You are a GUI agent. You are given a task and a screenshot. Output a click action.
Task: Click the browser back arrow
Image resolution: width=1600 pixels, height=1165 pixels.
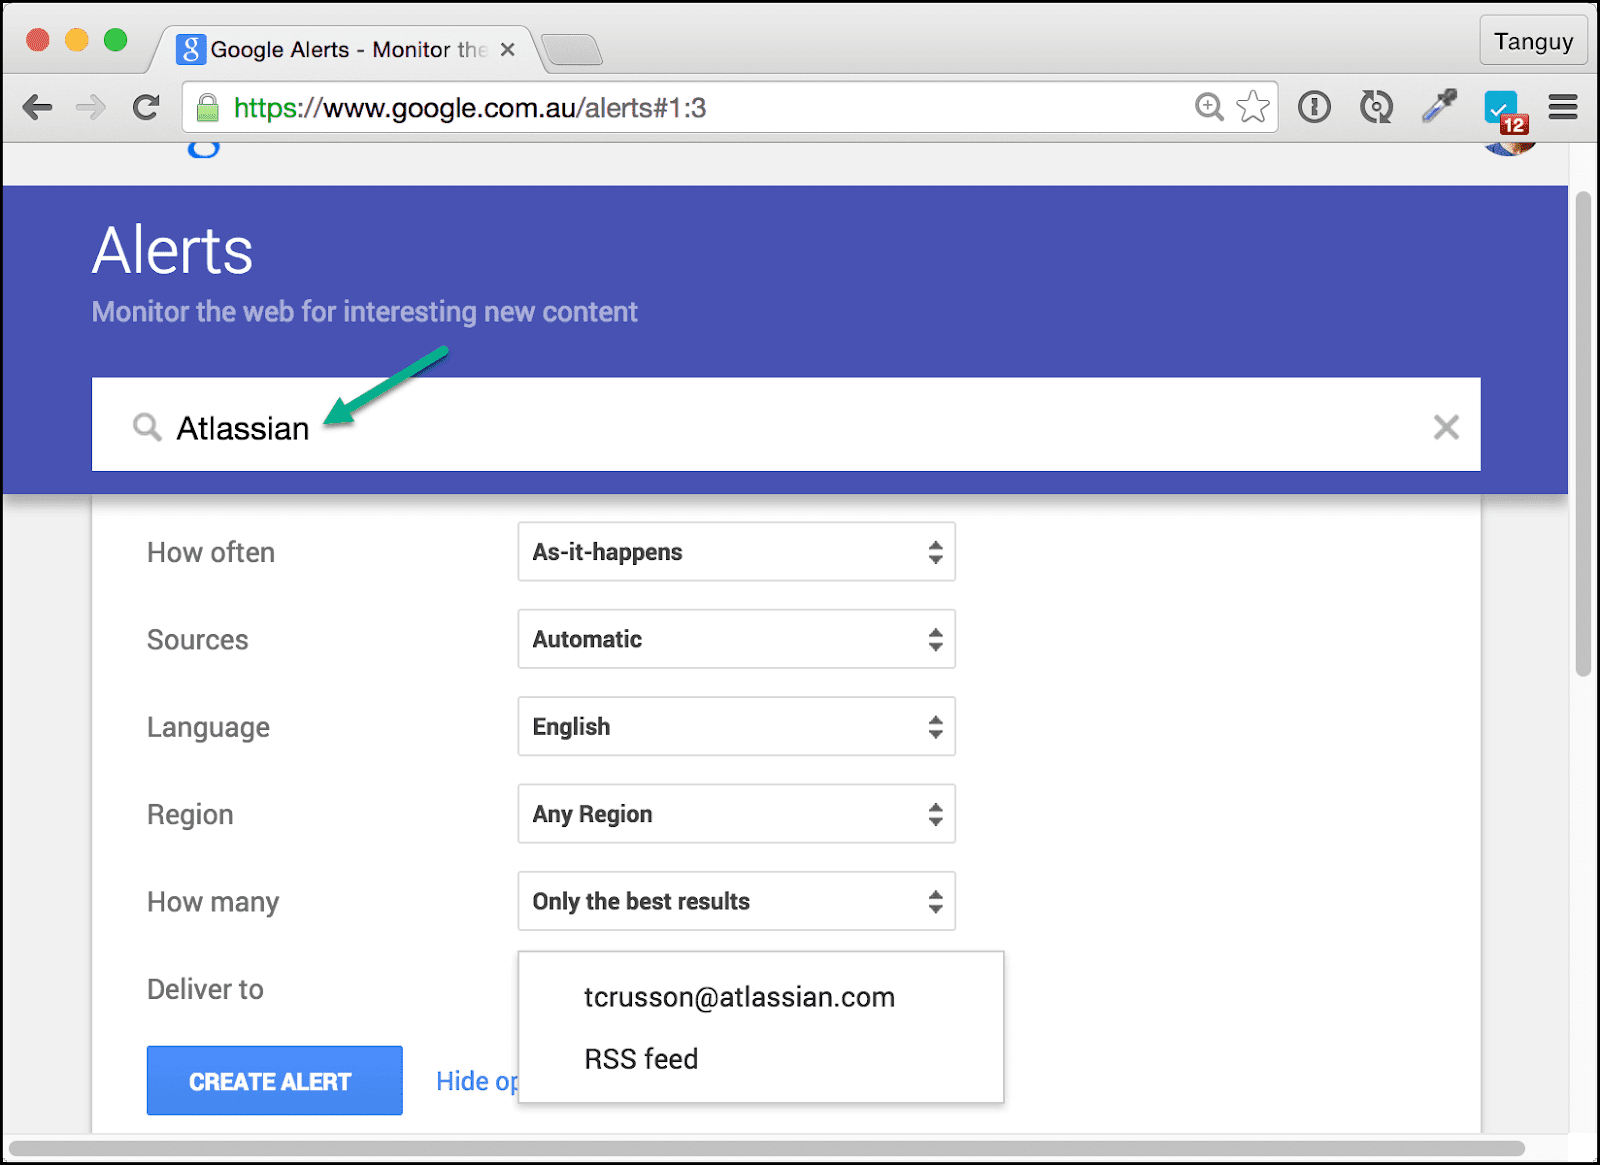pos(37,107)
